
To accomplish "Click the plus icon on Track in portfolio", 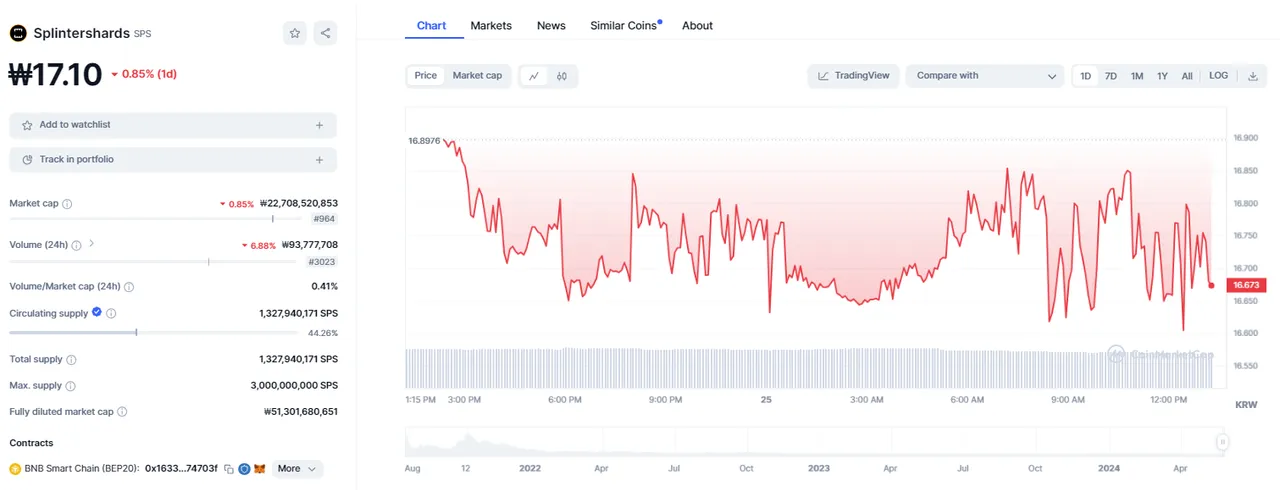I will [319, 160].
